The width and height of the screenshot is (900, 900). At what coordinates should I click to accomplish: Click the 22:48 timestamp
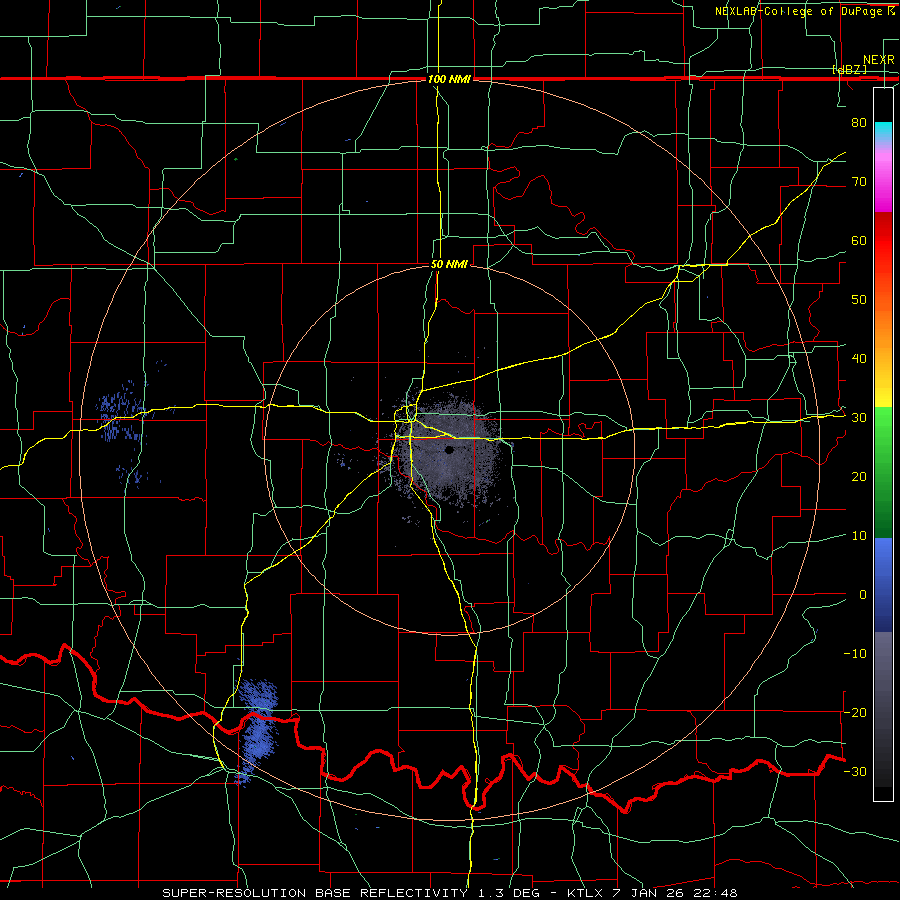pyautogui.click(x=715, y=893)
